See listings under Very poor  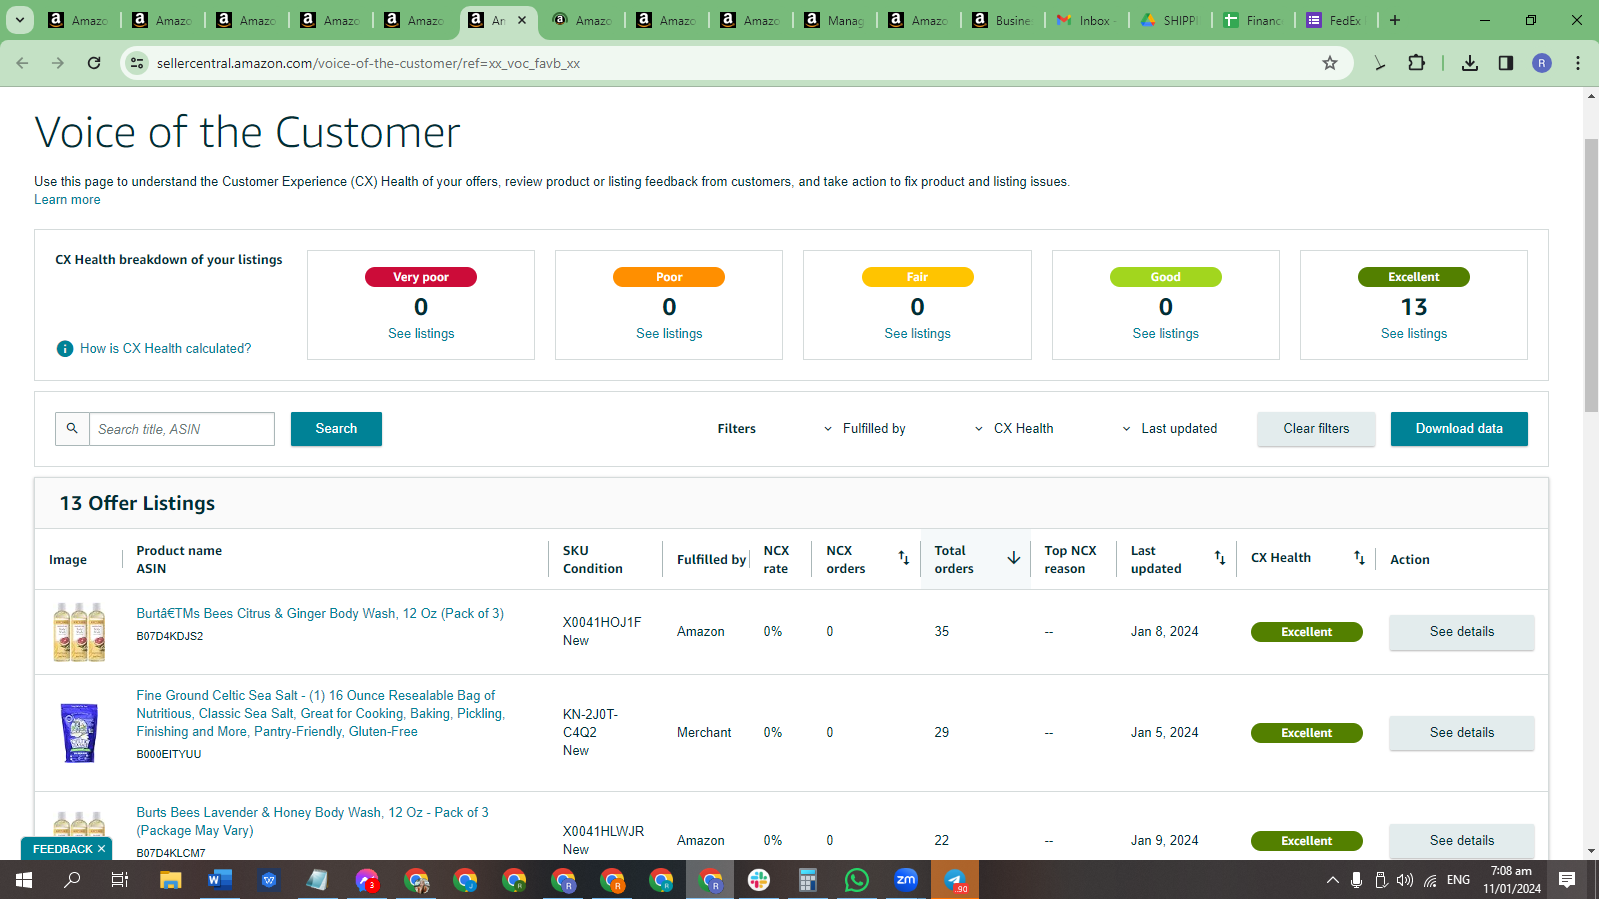point(421,334)
